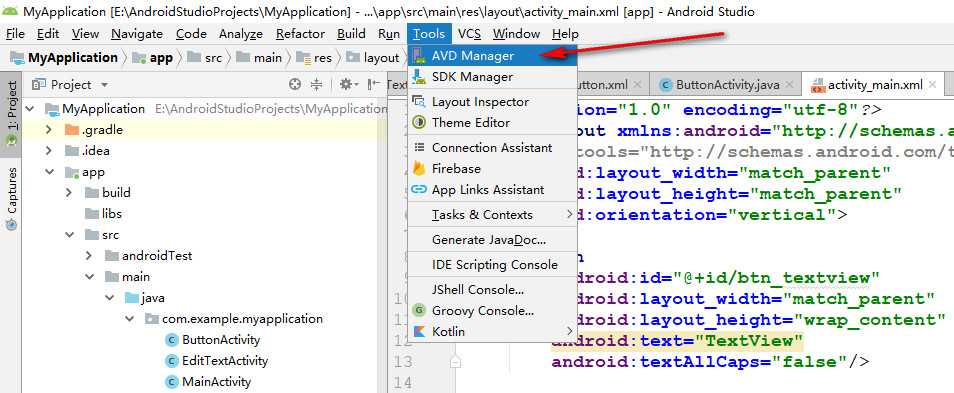Collapse the app module node
The height and width of the screenshot is (393, 954).
49,172
